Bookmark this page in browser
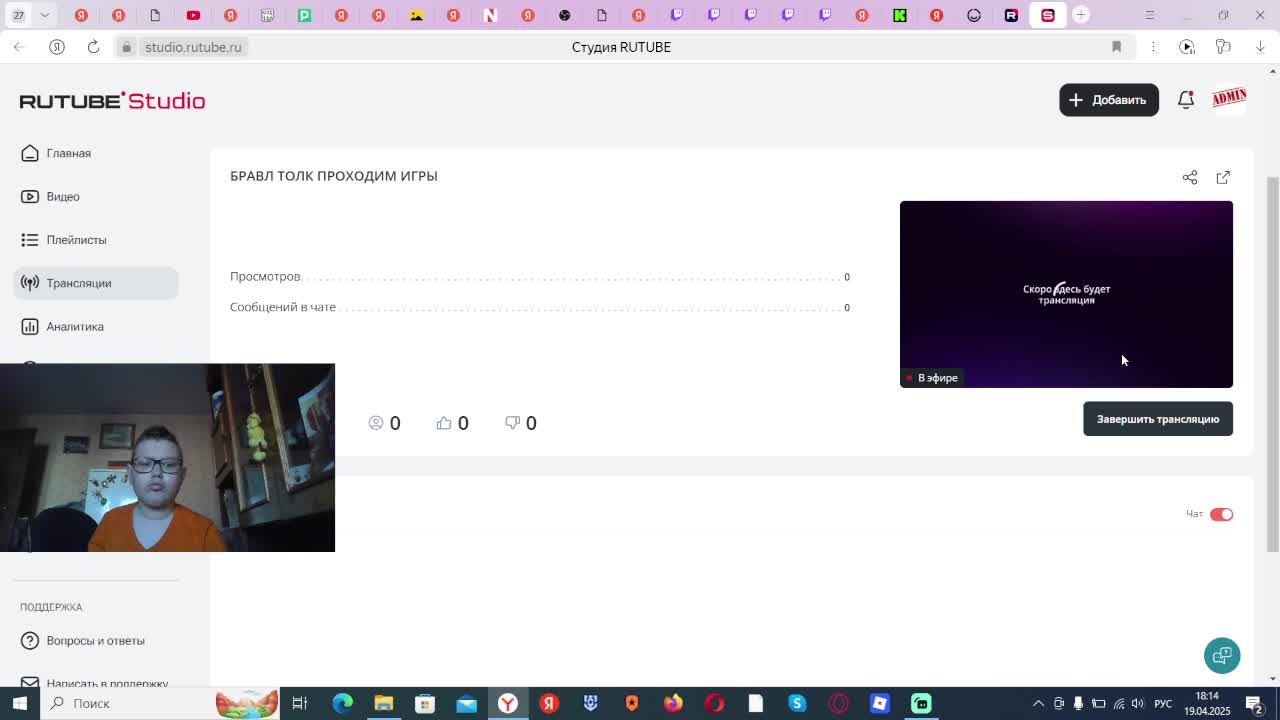 1117,47
